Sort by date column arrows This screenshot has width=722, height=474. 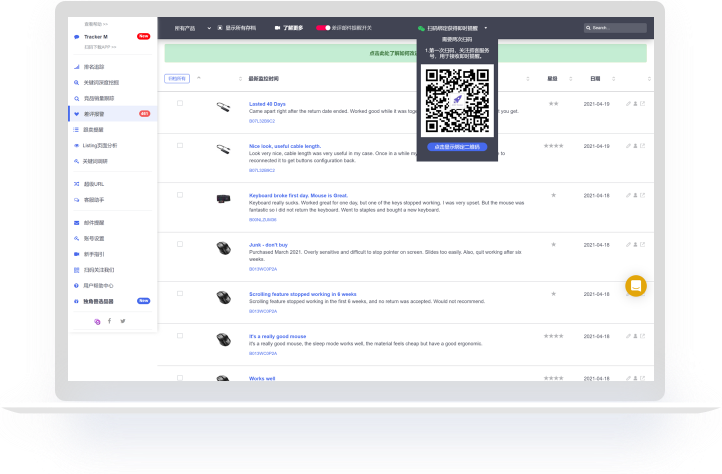coord(613,79)
